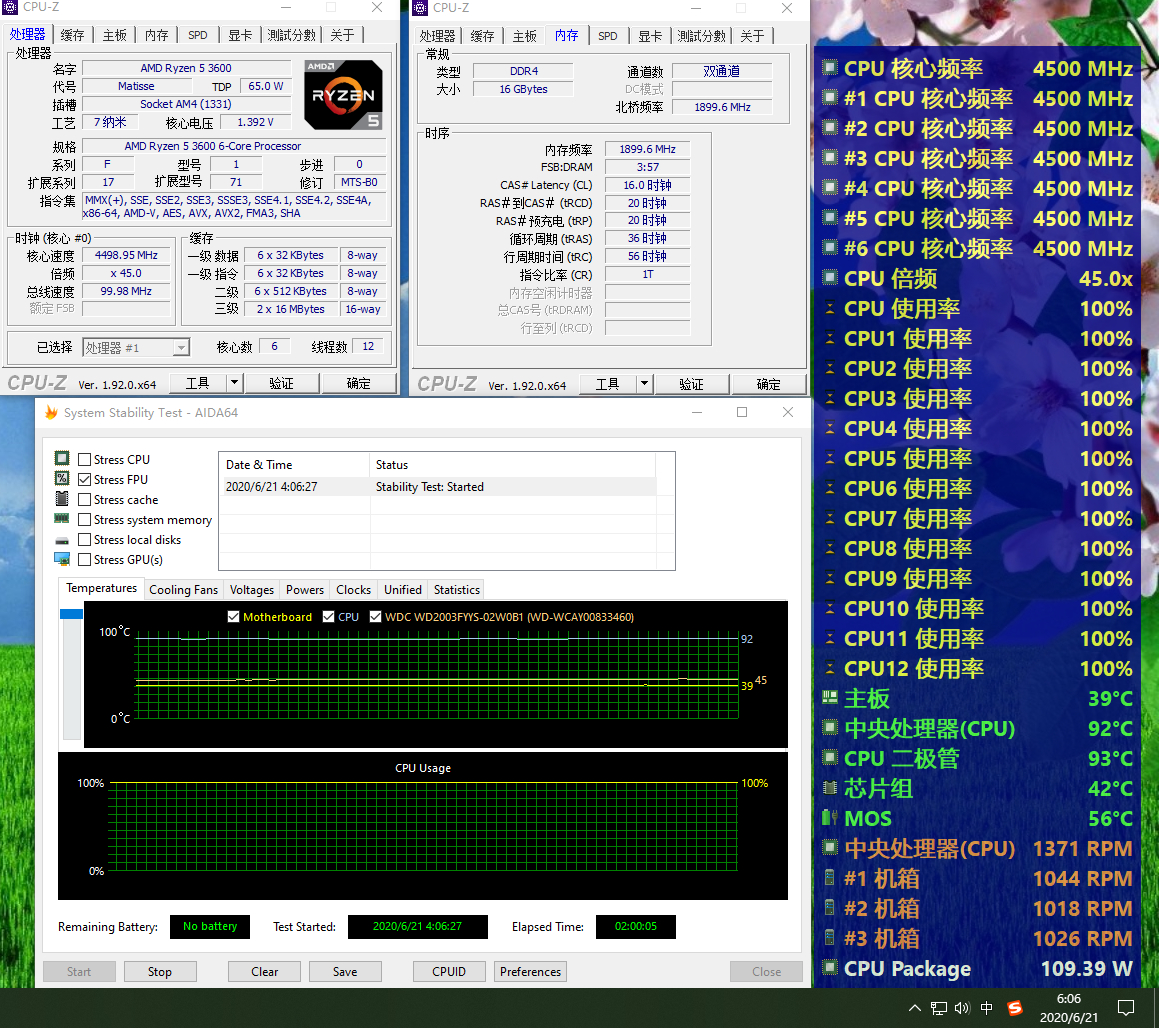Enable Stress local disks checkbox
This screenshot has height=1028, width=1159.
pyautogui.click(x=84, y=539)
